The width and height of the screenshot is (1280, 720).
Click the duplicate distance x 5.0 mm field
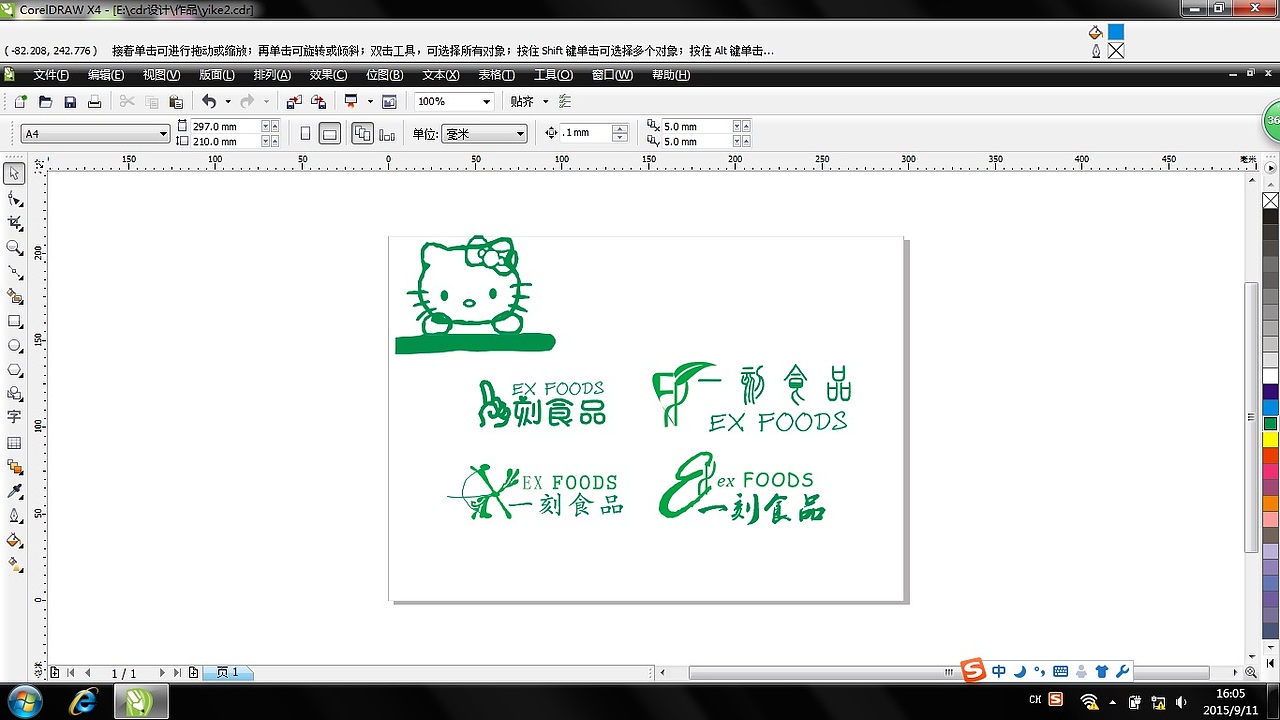coord(696,126)
